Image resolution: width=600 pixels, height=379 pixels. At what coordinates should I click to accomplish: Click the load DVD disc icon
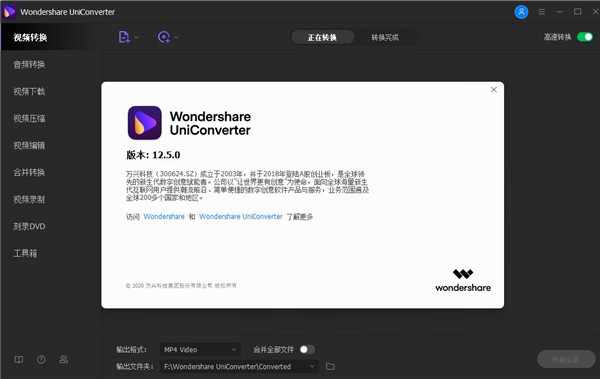pos(164,37)
